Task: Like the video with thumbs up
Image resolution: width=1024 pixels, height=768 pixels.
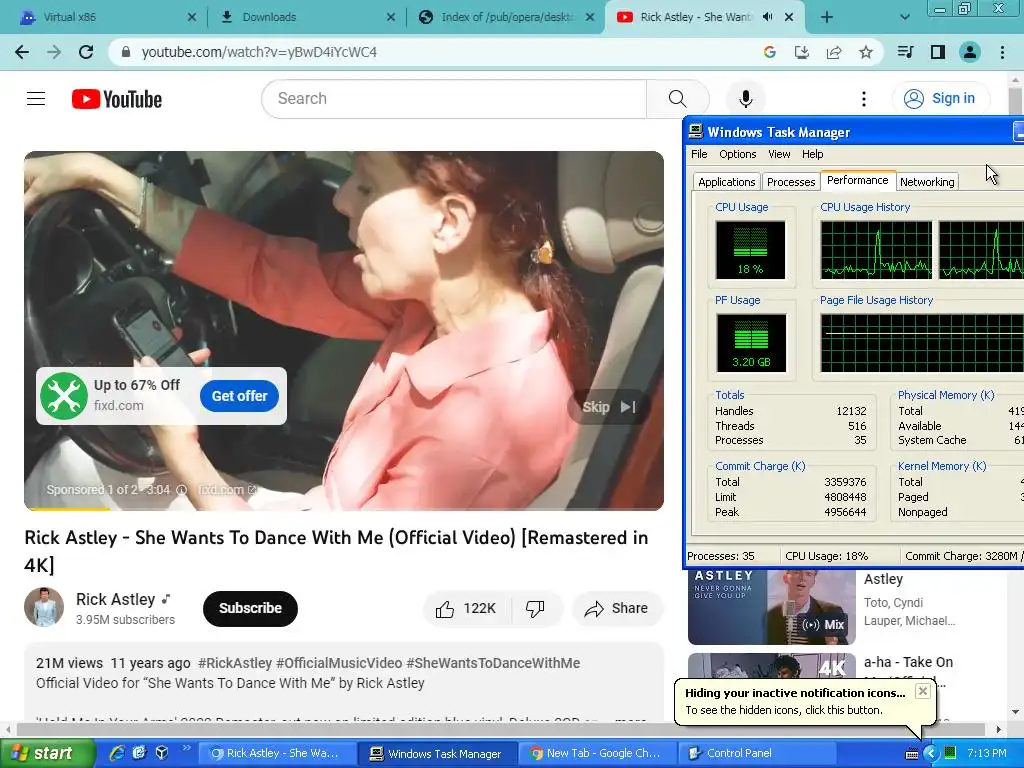Action: [466, 609]
